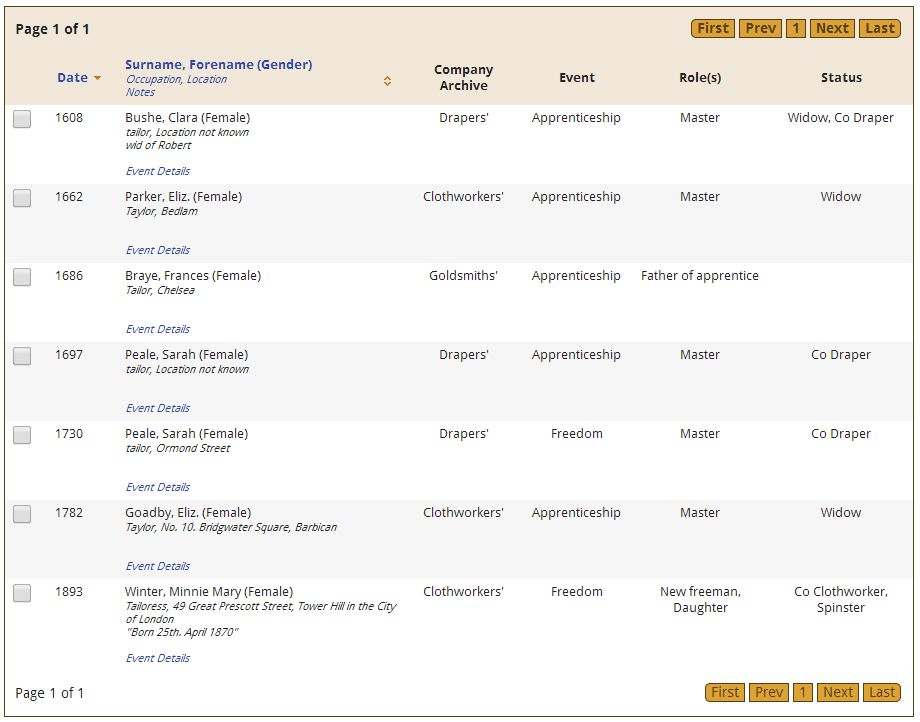Check the box for Winter, Minnie Mary
The height and width of the screenshot is (722, 920).
point(22,594)
